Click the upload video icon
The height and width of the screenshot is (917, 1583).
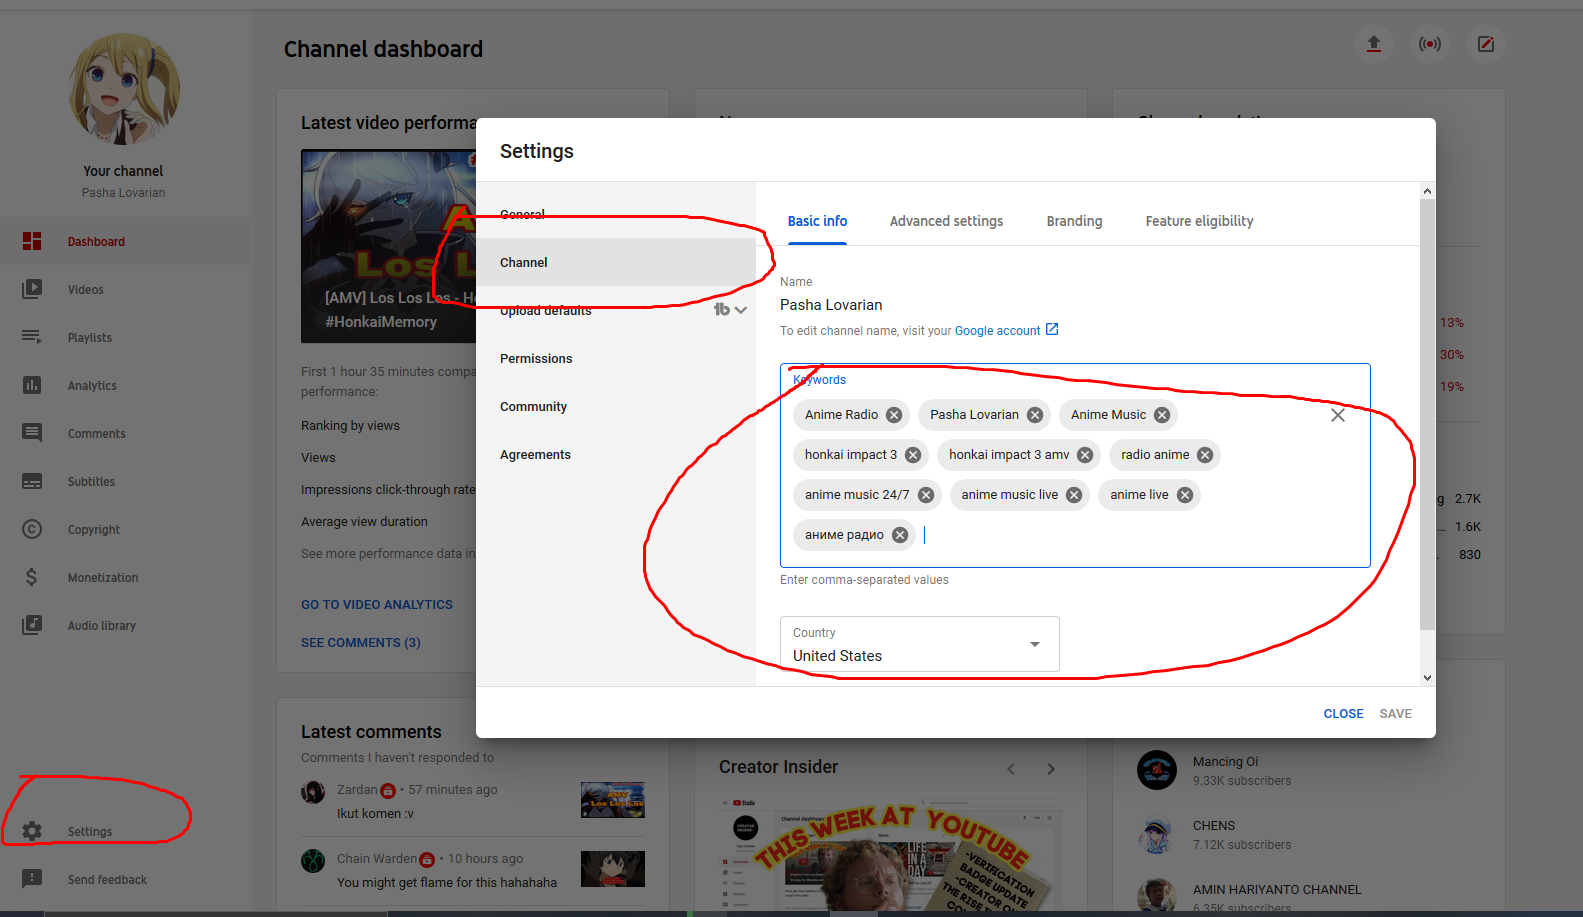tap(1374, 44)
